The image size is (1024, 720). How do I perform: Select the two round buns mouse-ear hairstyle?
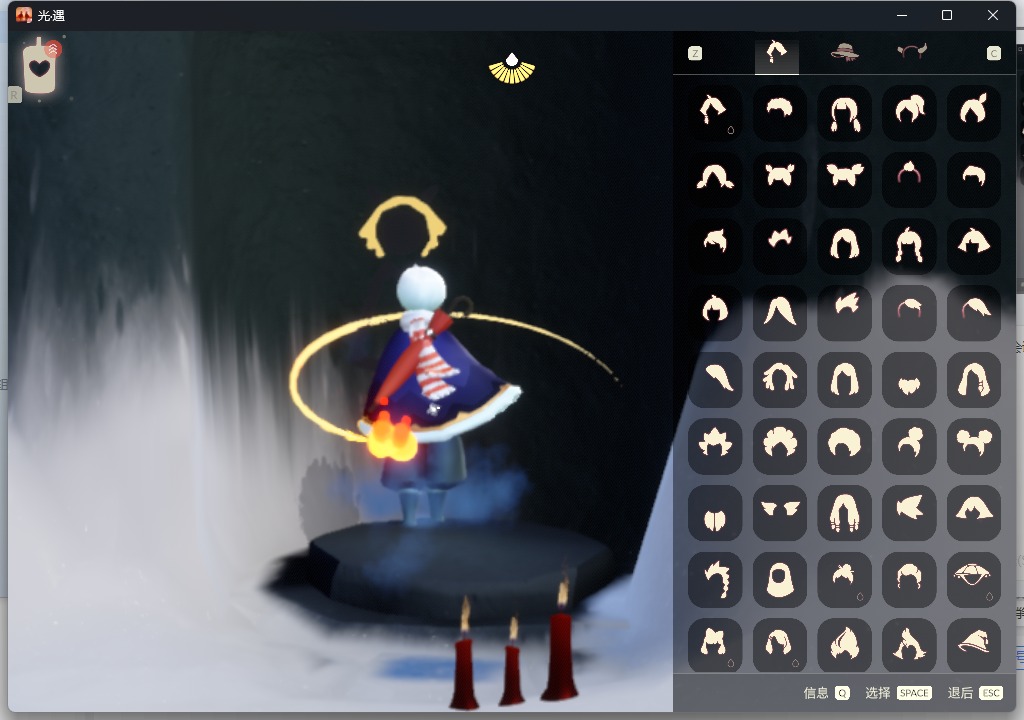pyautogui.click(x=973, y=446)
